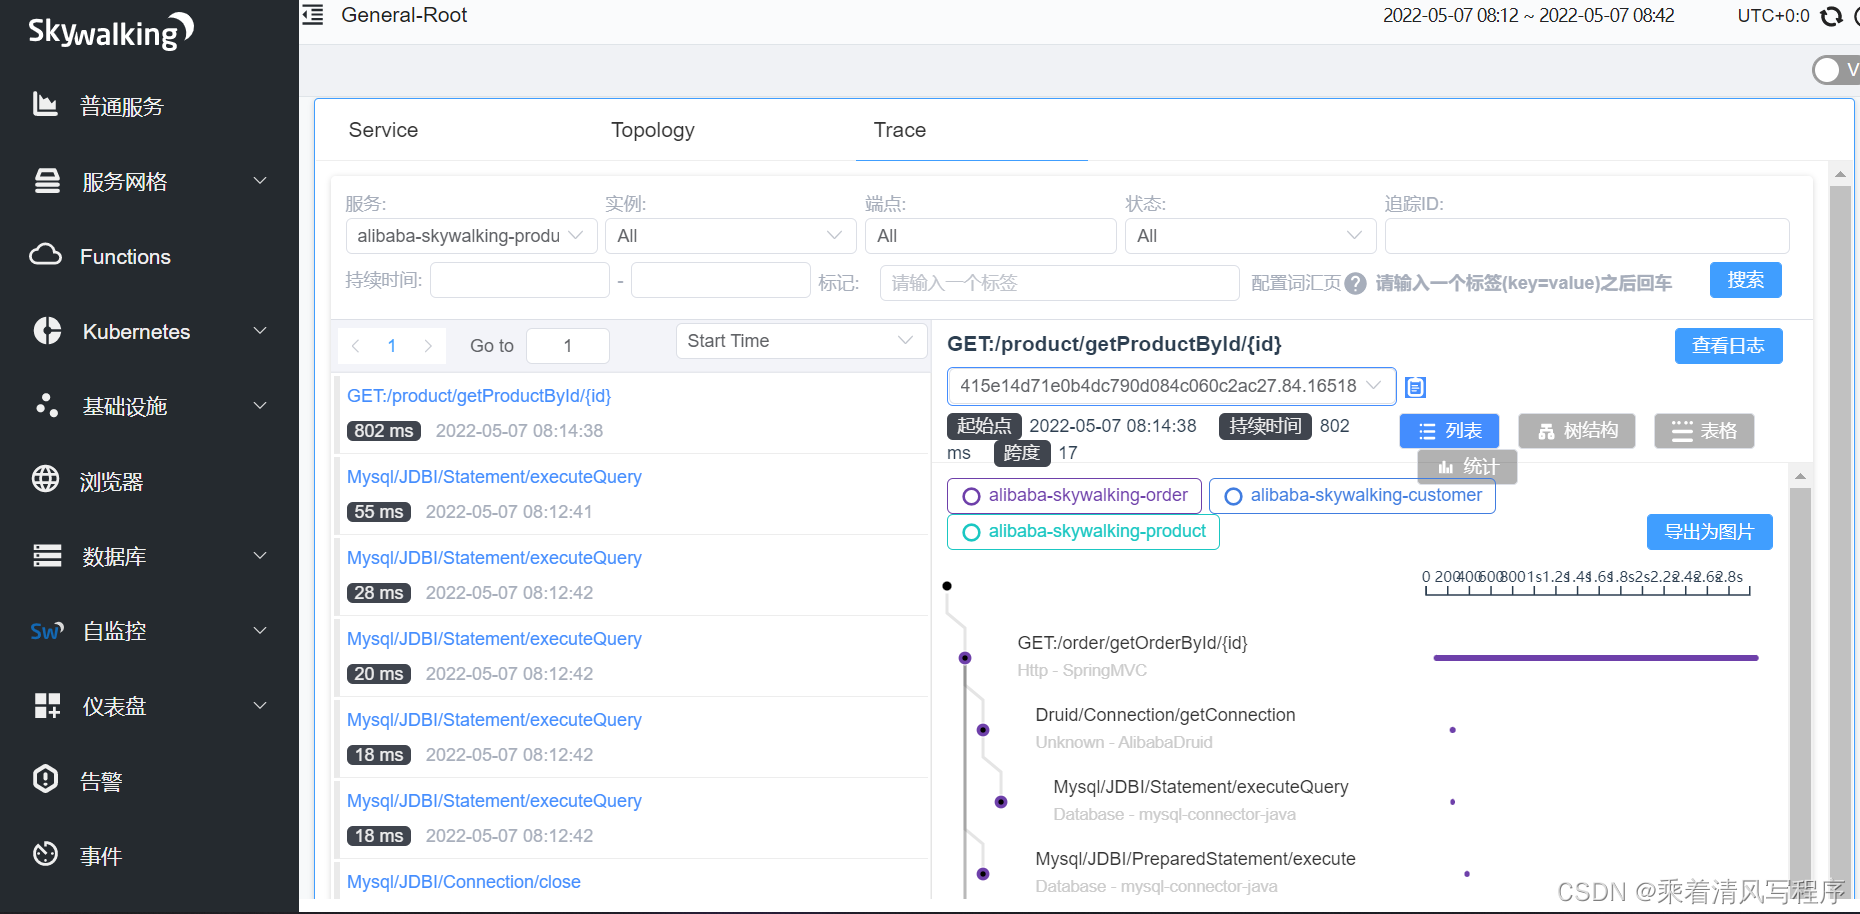1860x914 pixels.
Task: Click the 数据库 storage icon
Action: point(47,555)
